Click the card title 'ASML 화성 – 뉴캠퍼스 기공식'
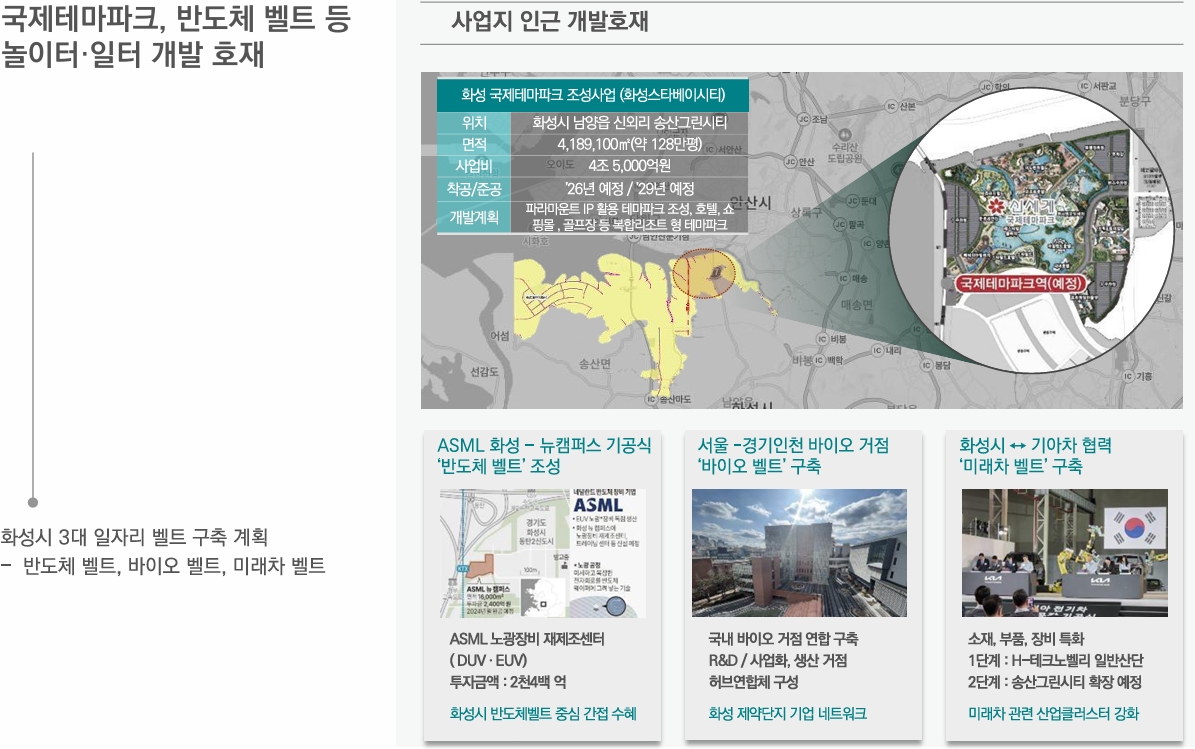 544,445
